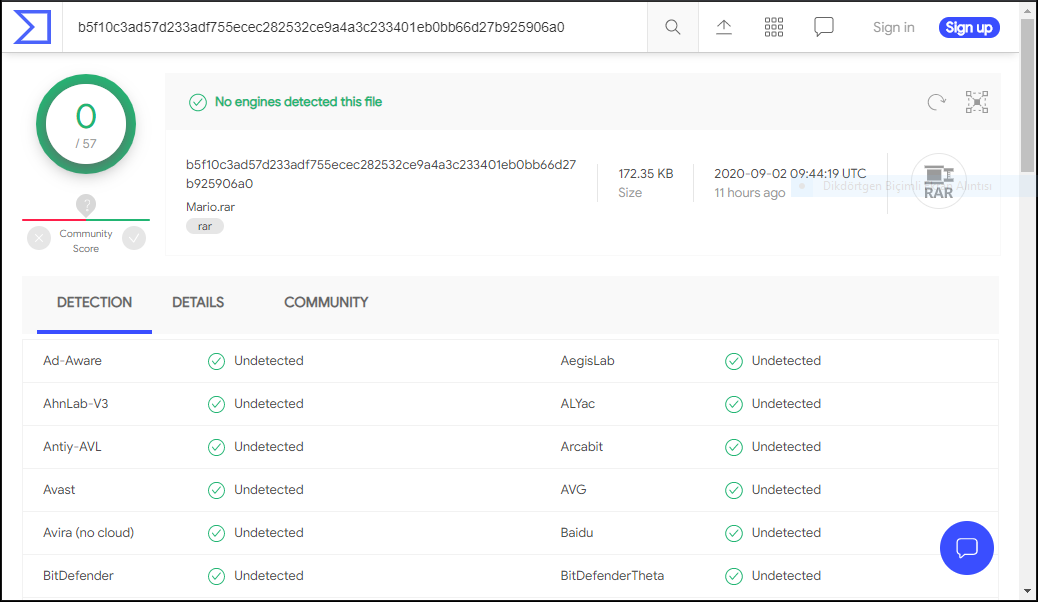Open the upload file icon
The width and height of the screenshot is (1038, 602).
point(724,27)
